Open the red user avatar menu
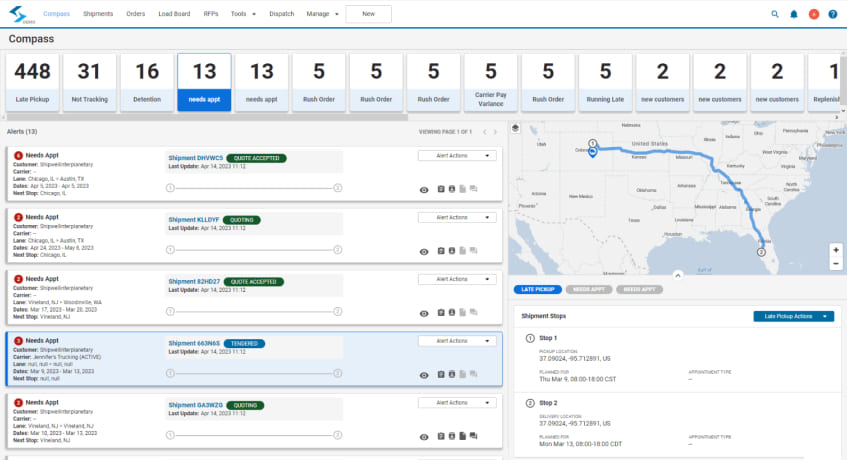This screenshot has width=847, height=460. pyautogui.click(x=814, y=14)
